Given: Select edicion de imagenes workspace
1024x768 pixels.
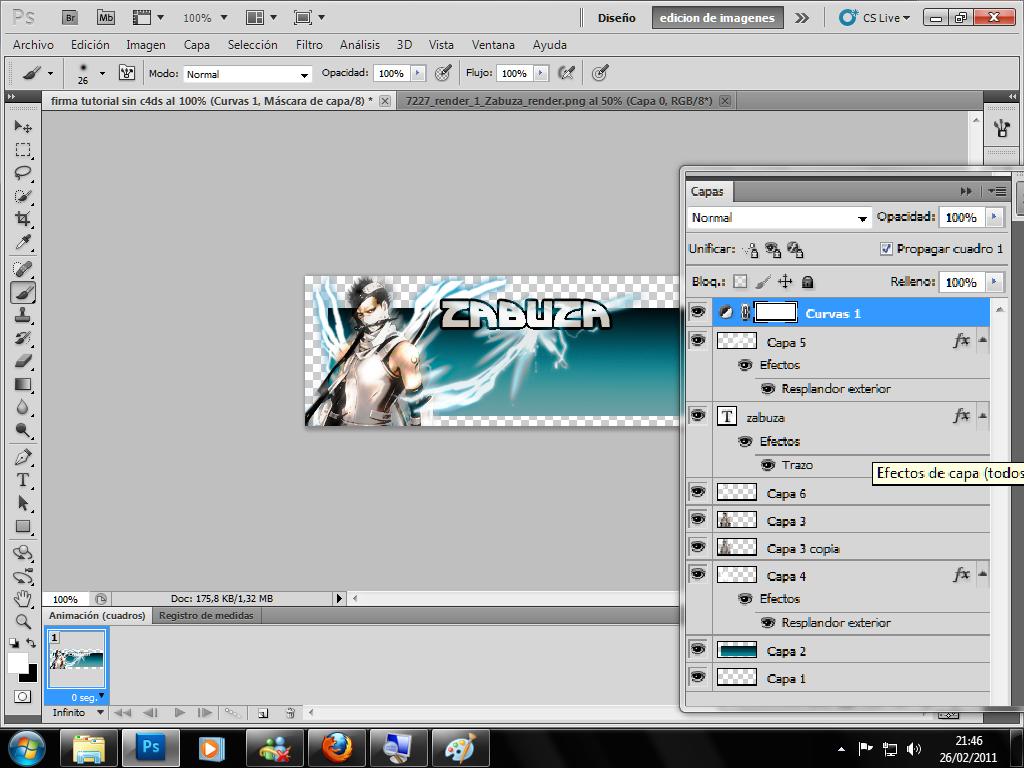Looking at the screenshot, I should [717, 18].
